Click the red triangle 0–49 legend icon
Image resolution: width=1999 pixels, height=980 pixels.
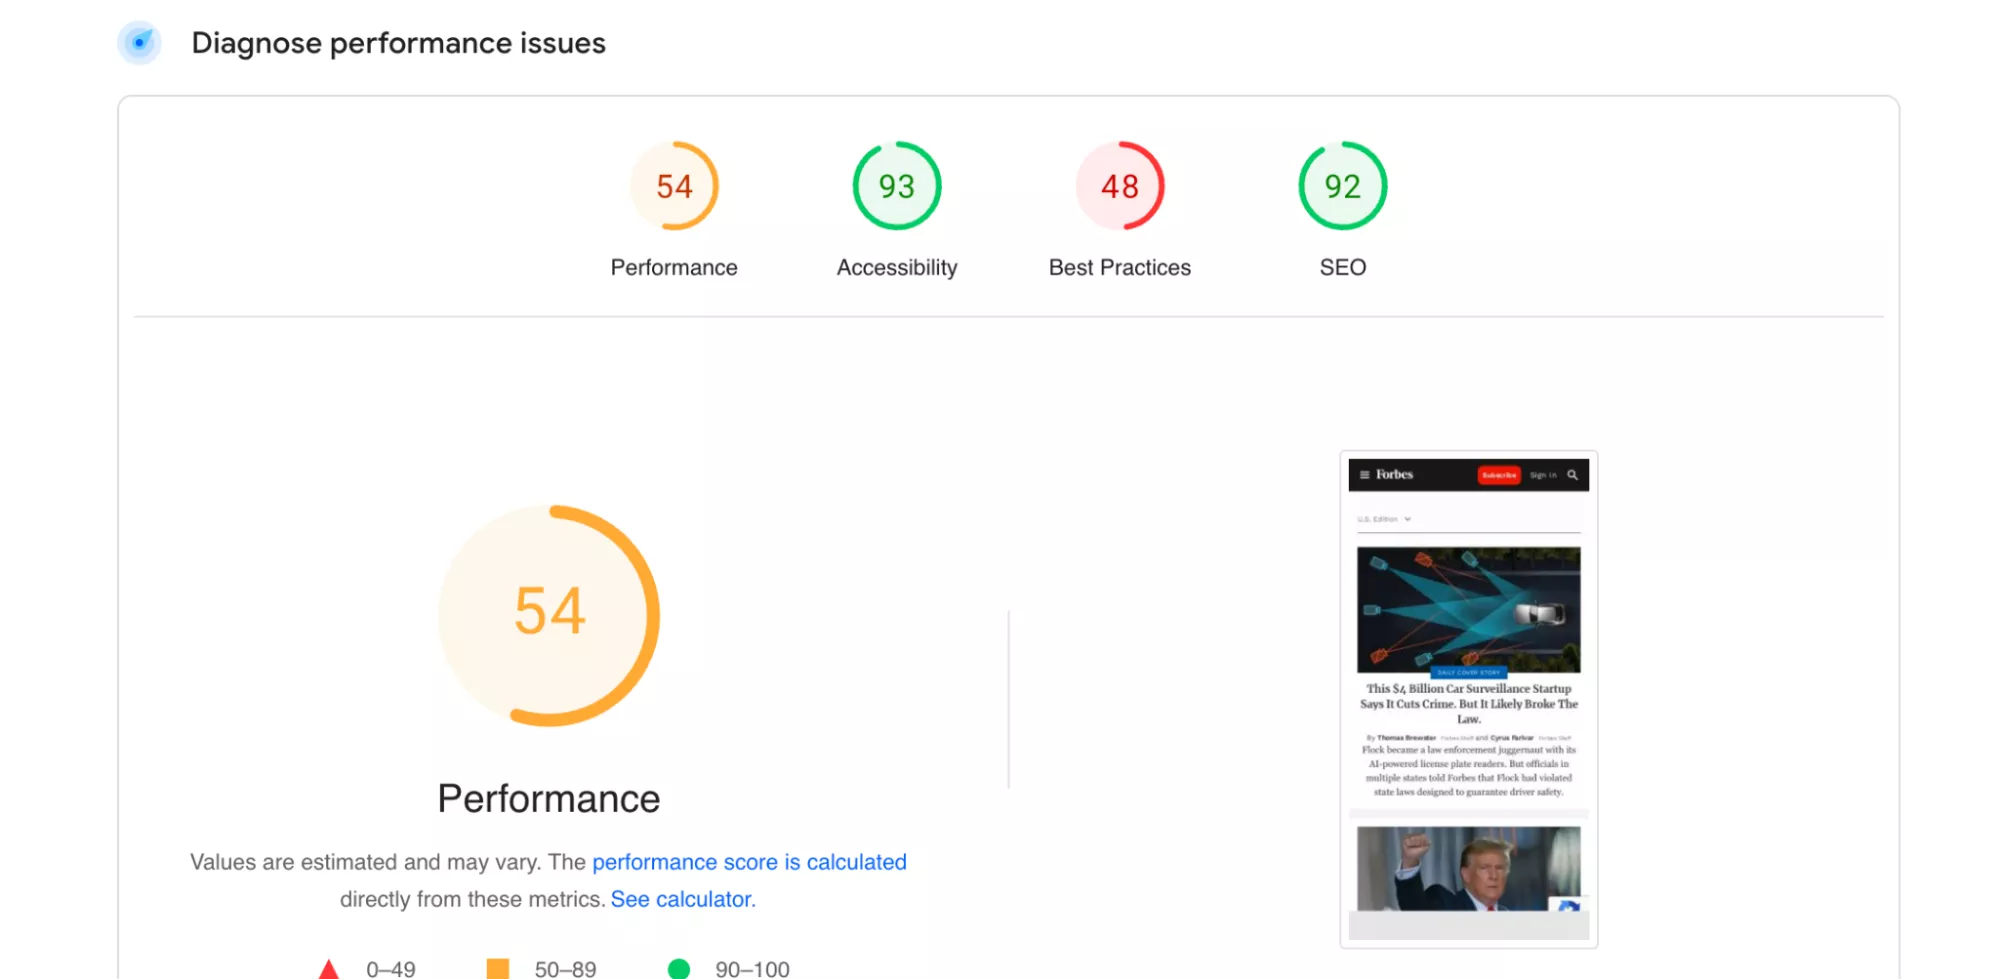[x=328, y=969]
